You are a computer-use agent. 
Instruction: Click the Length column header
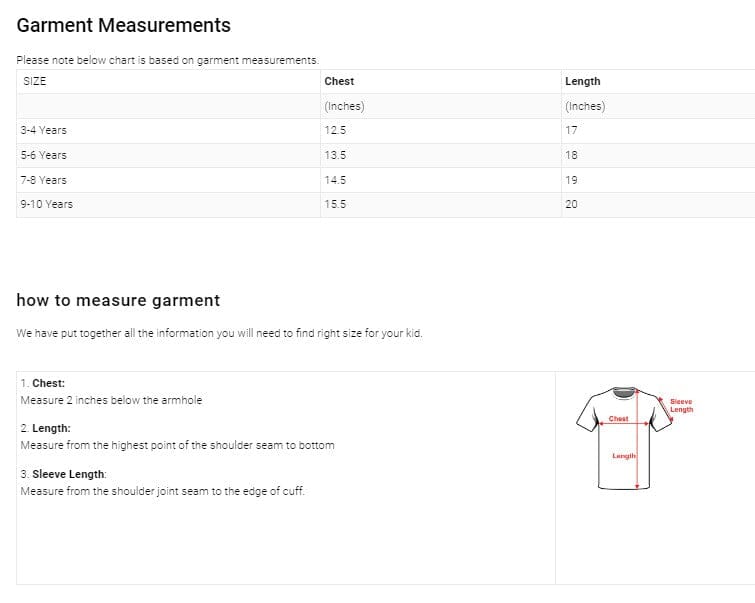[x=583, y=81]
